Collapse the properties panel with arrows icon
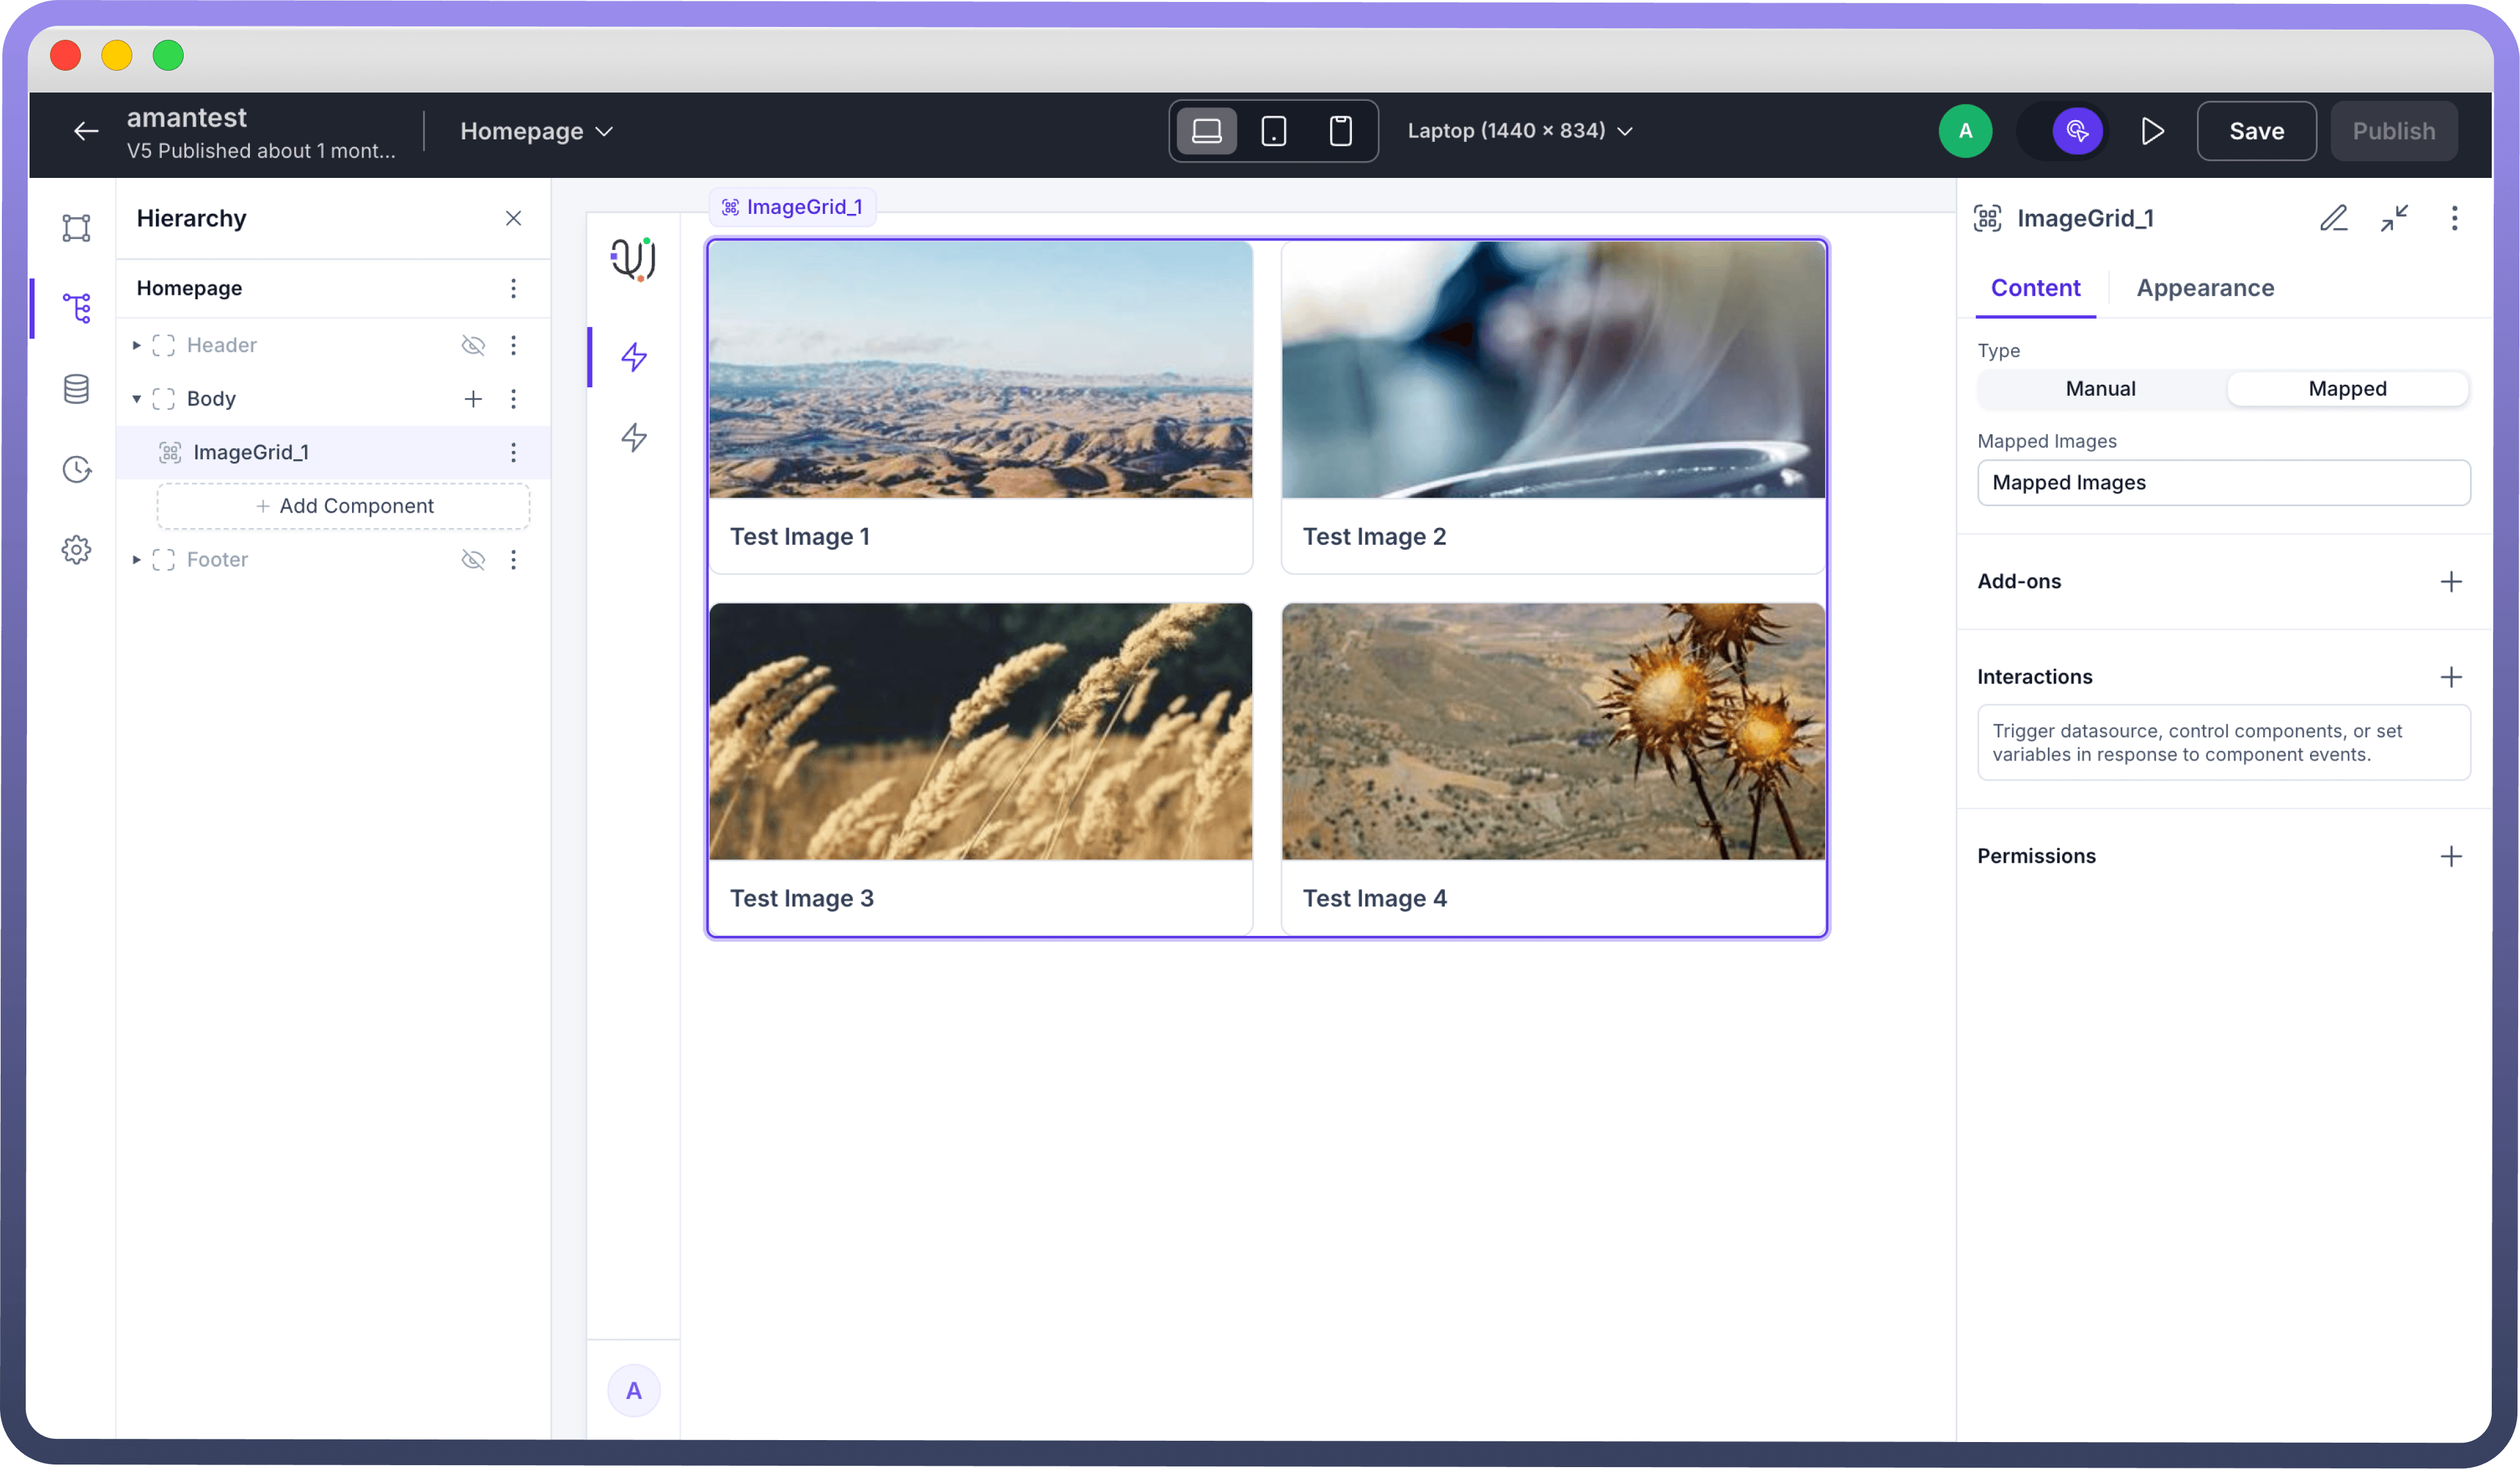Image resolution: width=2520 pixels, height=1469 pixels. click(x=2394, y=218)
